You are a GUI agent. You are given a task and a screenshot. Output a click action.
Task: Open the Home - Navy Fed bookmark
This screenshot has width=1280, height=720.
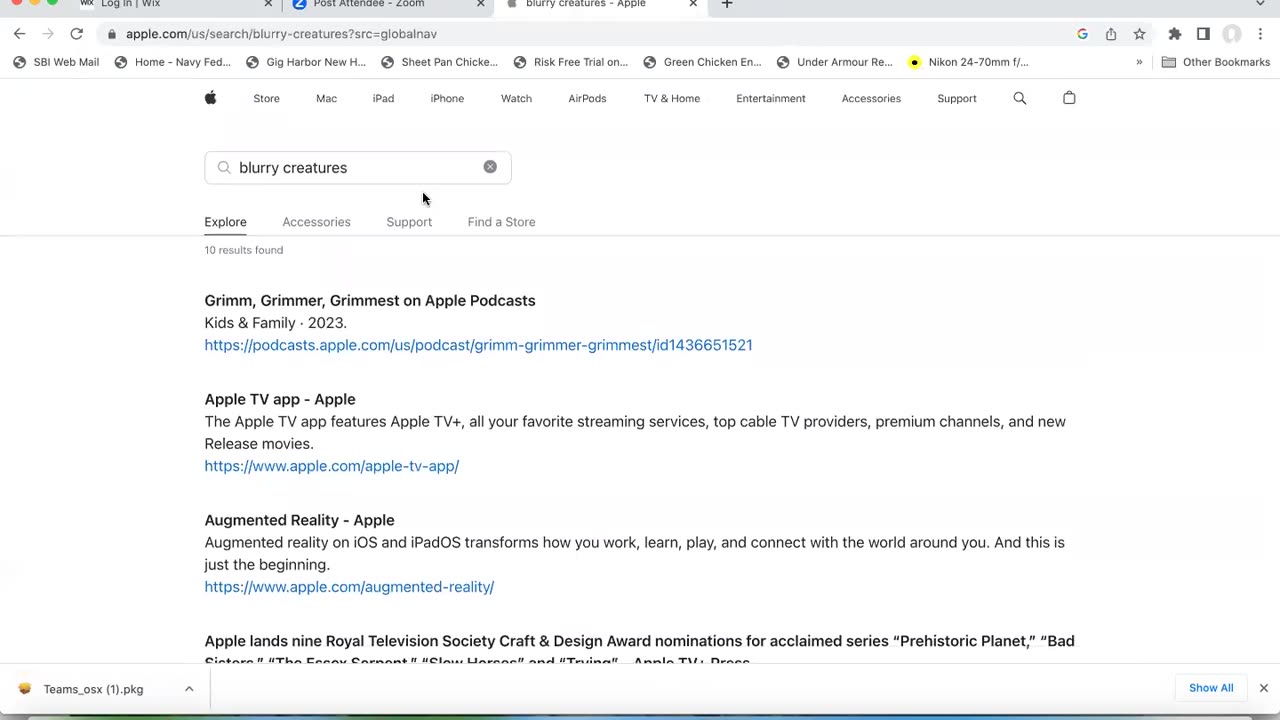(x=172, y=62)
